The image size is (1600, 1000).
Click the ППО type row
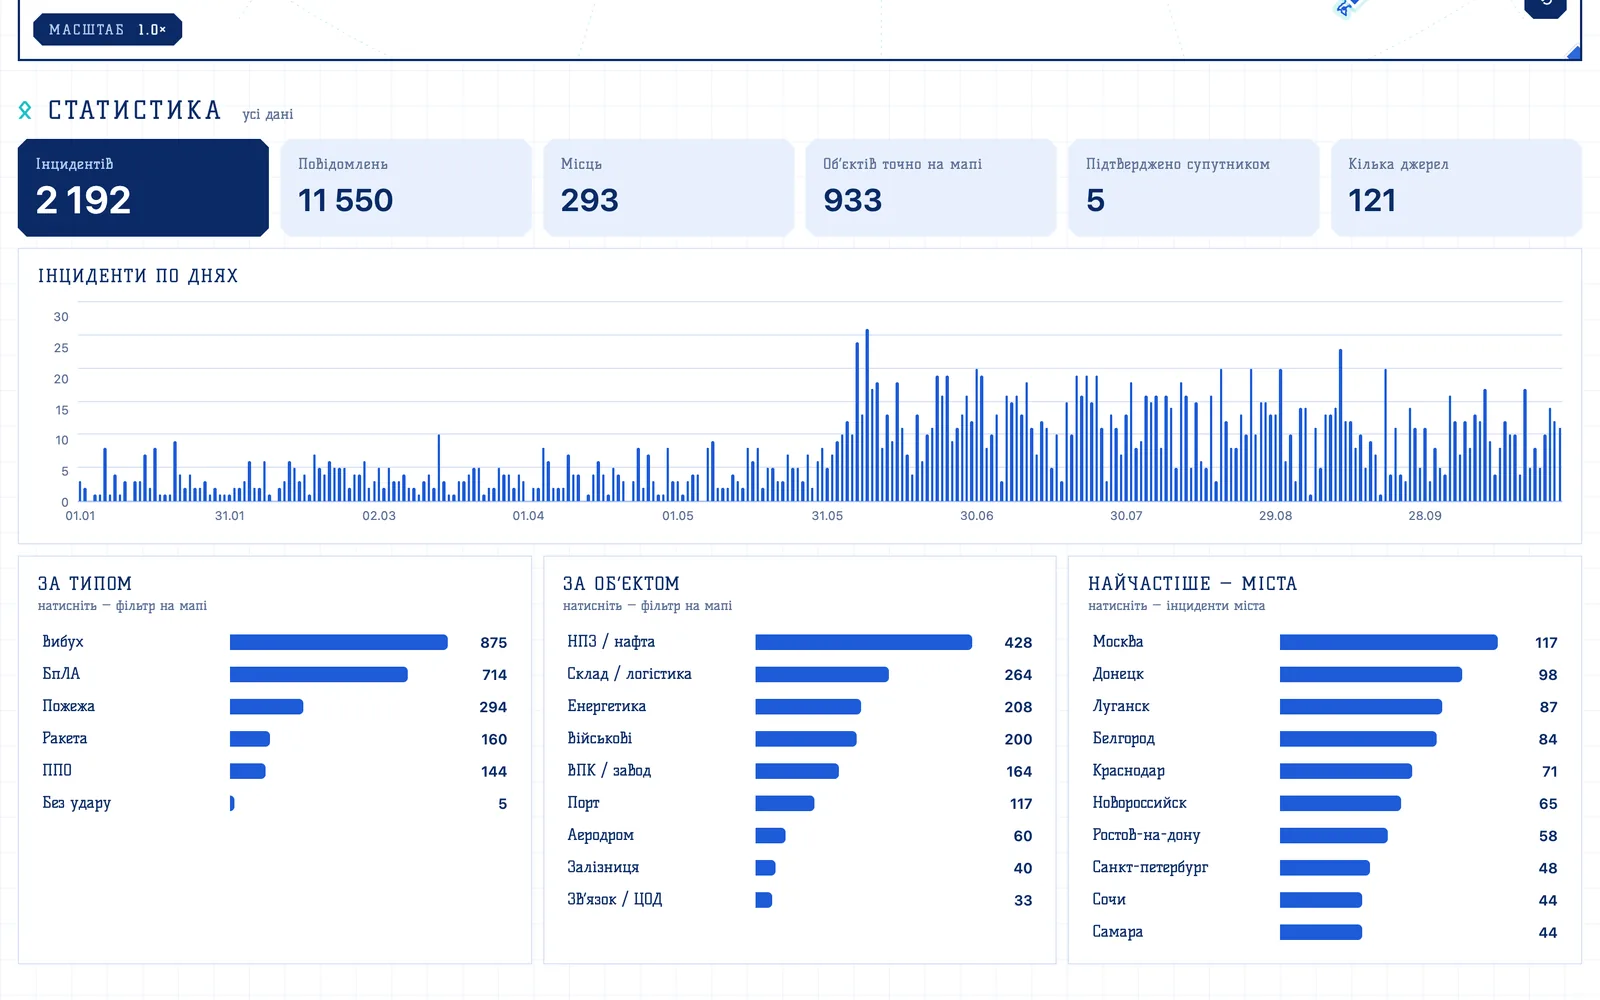pyautogui.click(x=275, y=771)
